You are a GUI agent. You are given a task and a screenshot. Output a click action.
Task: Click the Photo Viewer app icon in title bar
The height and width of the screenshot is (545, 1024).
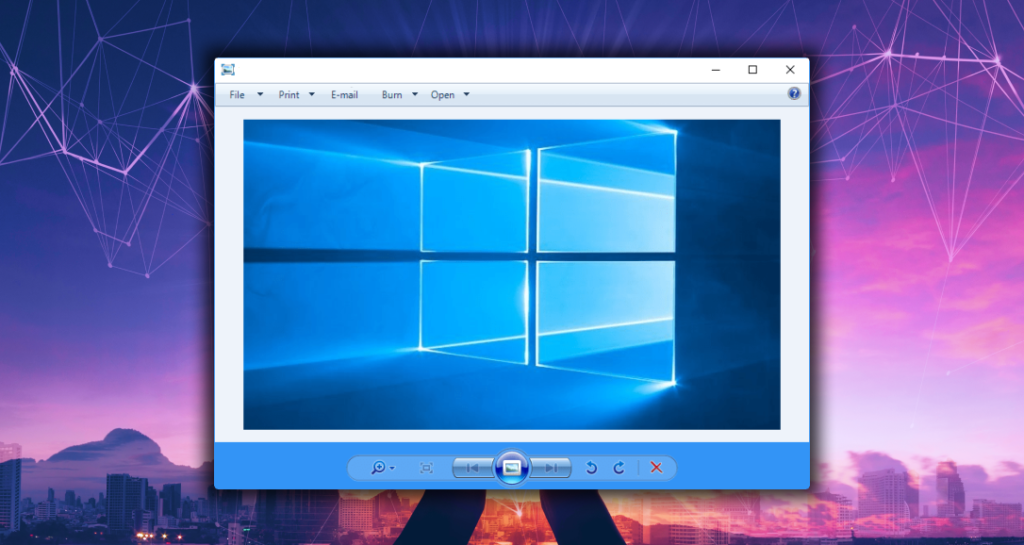coord(227,70)
